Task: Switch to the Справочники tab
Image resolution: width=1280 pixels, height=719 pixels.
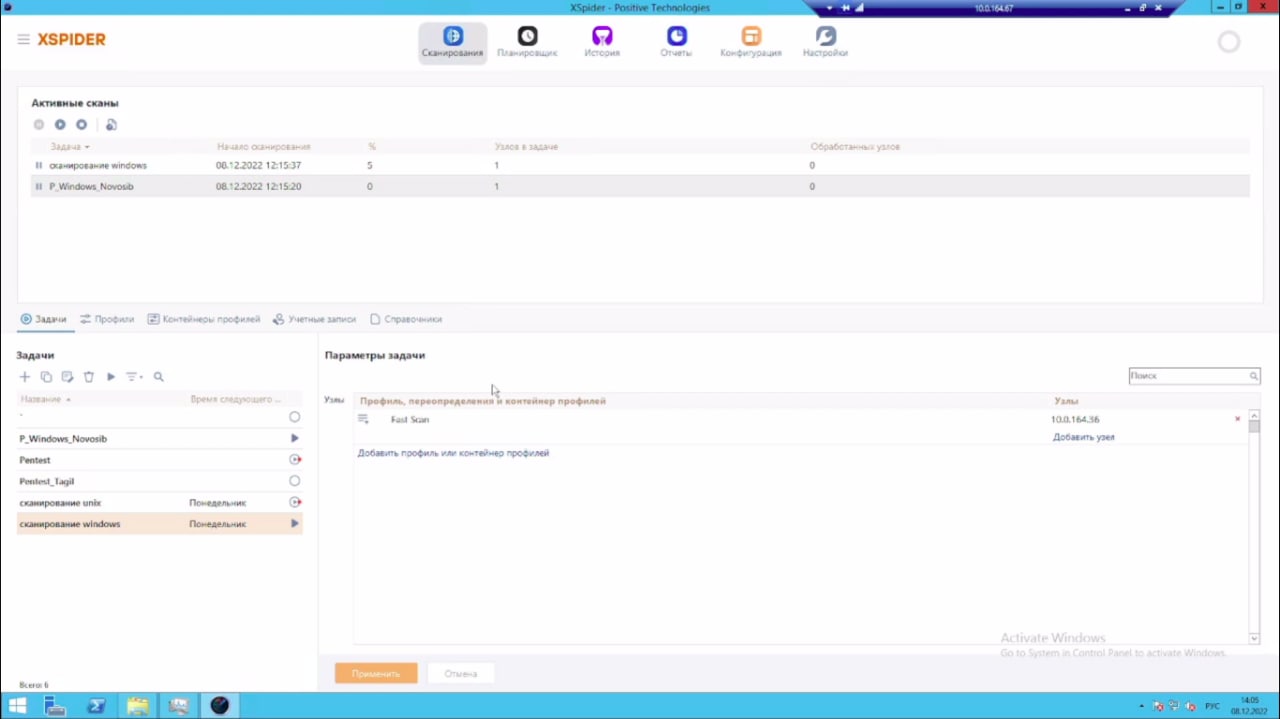Action: [x=406, y=319]
